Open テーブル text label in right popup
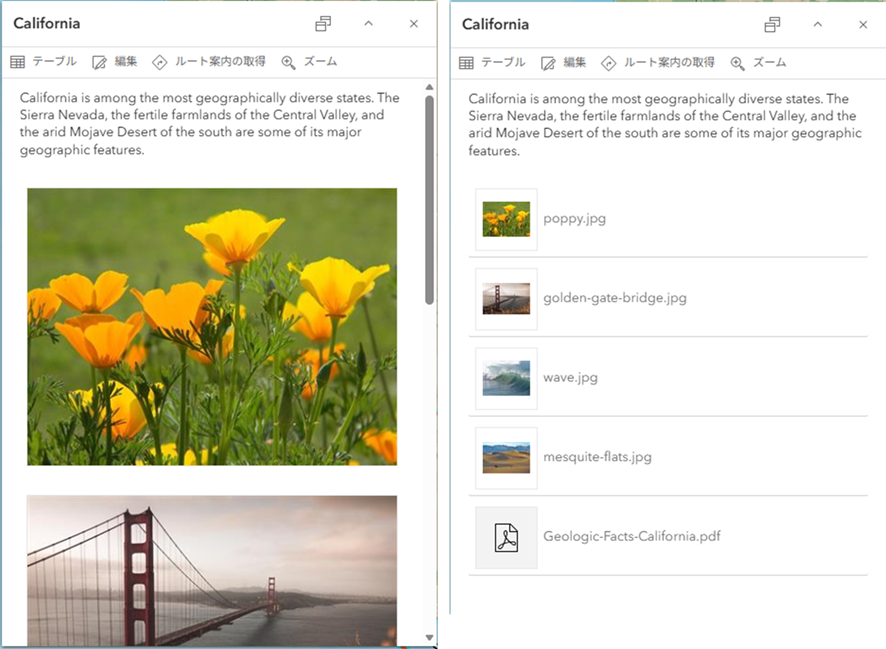The height and width of the screenshot is (649, 886). [503, 63]
